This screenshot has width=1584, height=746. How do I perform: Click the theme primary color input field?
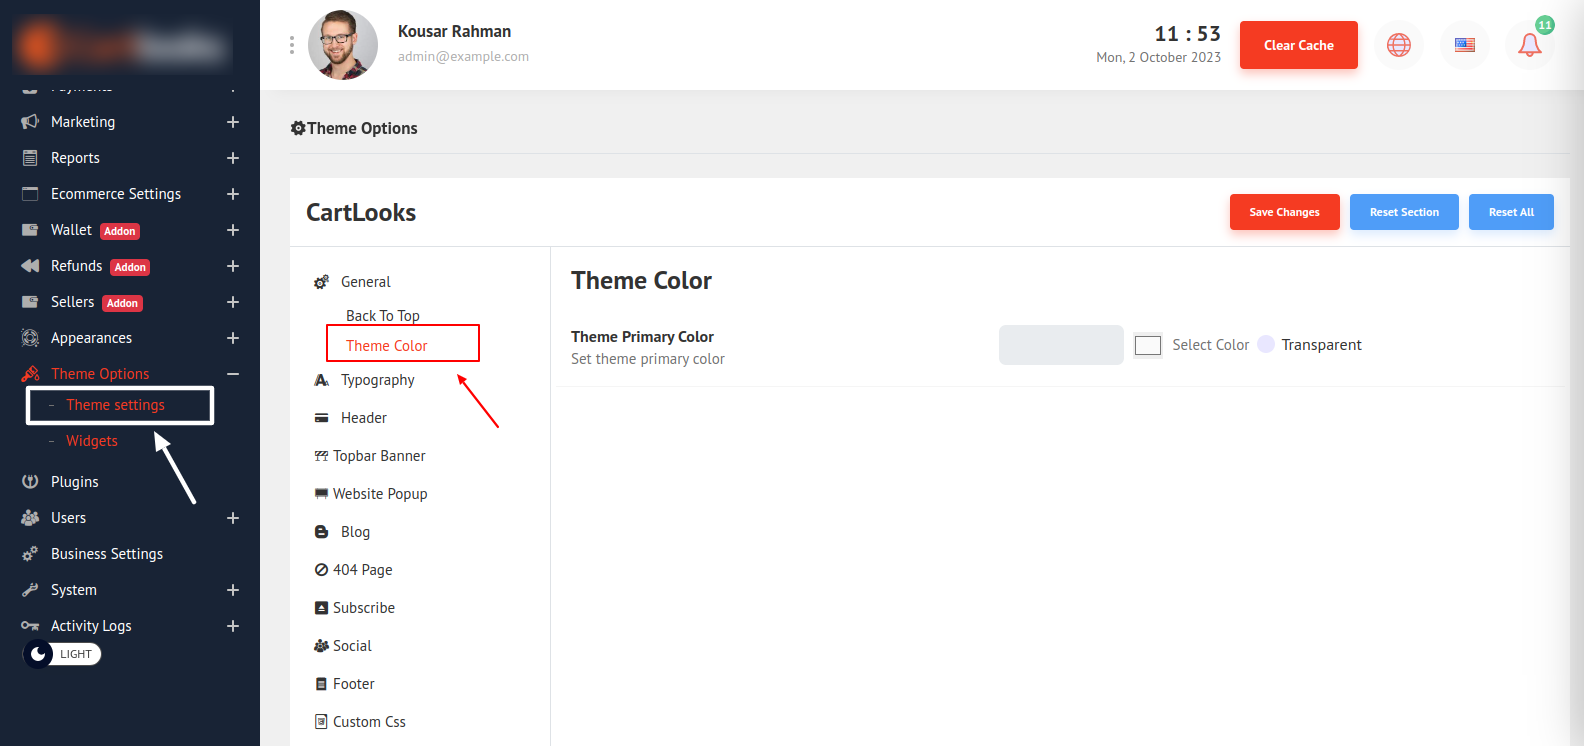coord(1060,345)
